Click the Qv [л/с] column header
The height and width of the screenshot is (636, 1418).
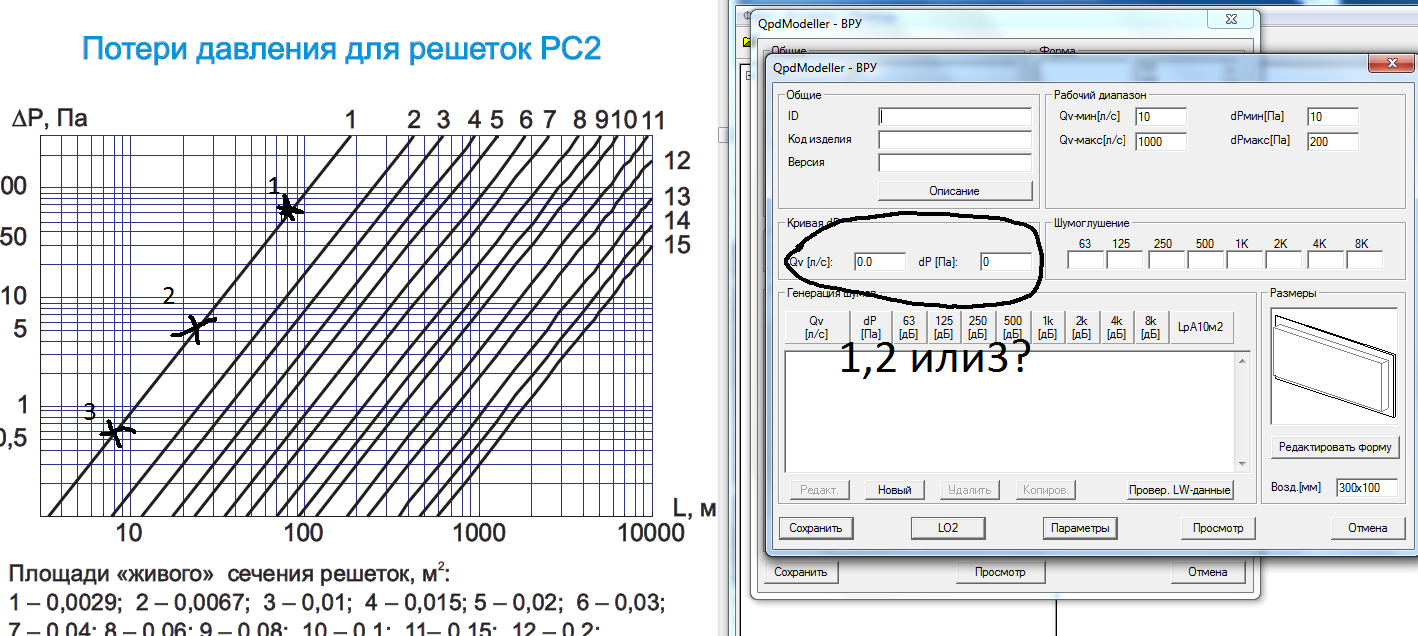click(817, 327)
